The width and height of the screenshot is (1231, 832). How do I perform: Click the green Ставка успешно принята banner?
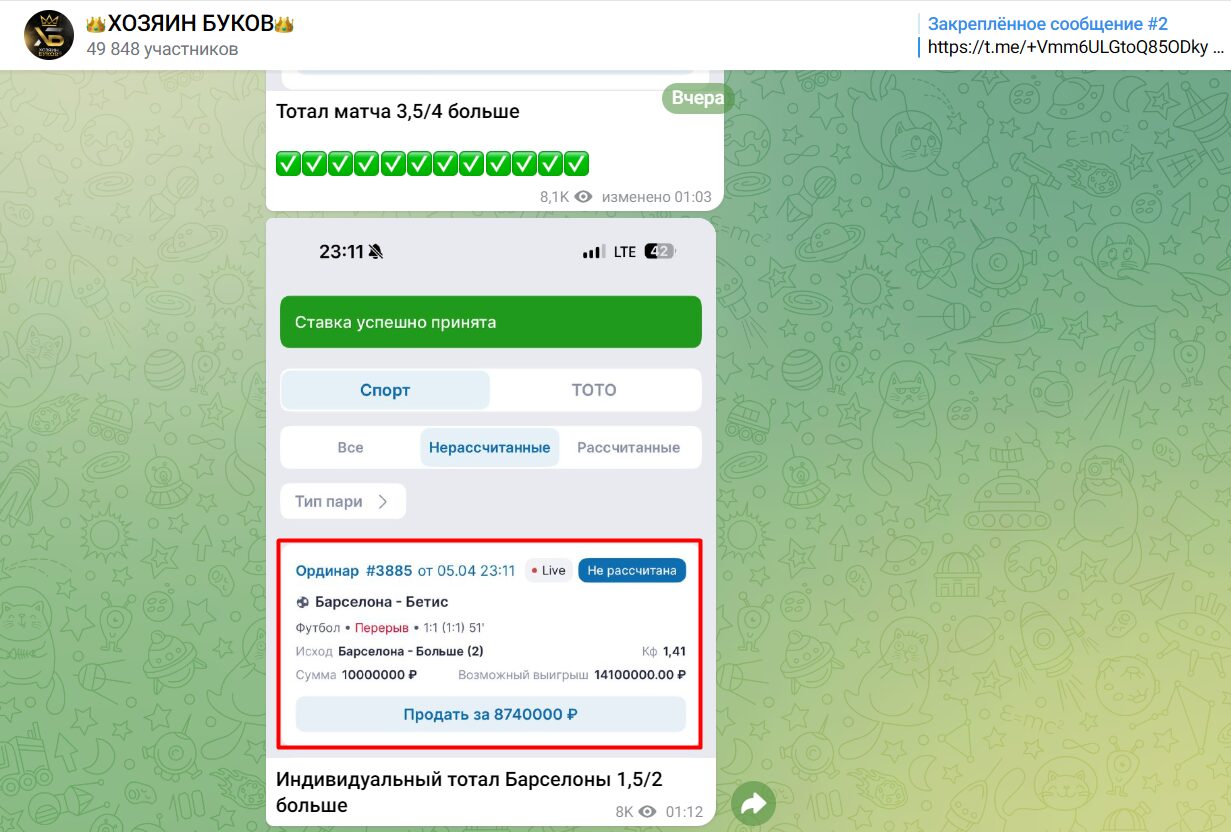click(491, 322)
